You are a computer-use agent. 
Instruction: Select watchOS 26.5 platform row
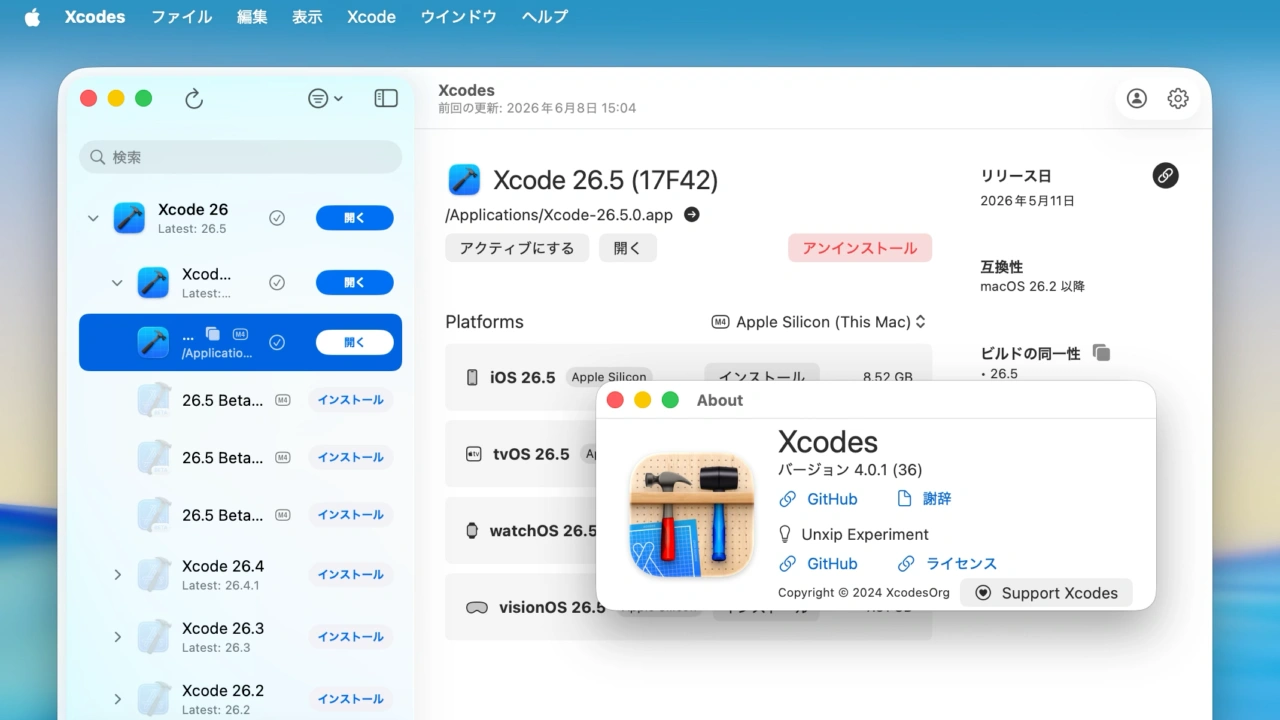coord(689,531)
